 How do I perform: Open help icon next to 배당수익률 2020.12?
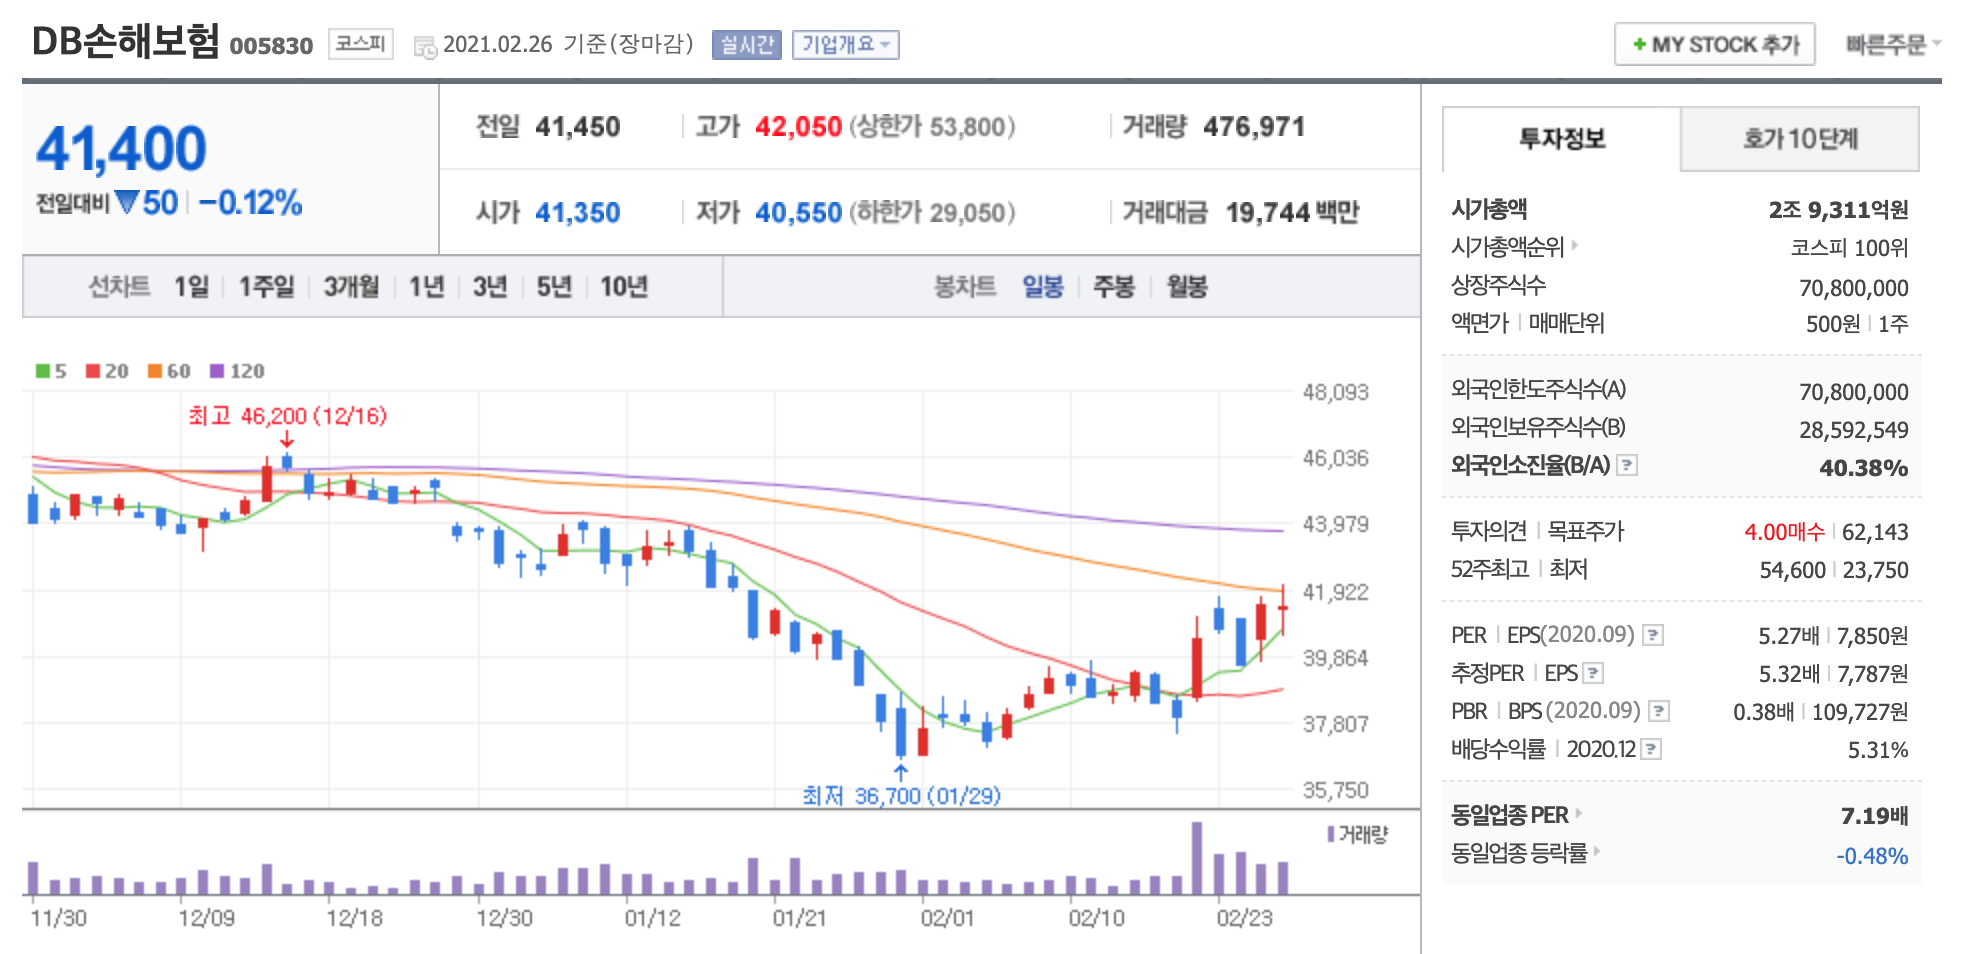point(1651,749)
